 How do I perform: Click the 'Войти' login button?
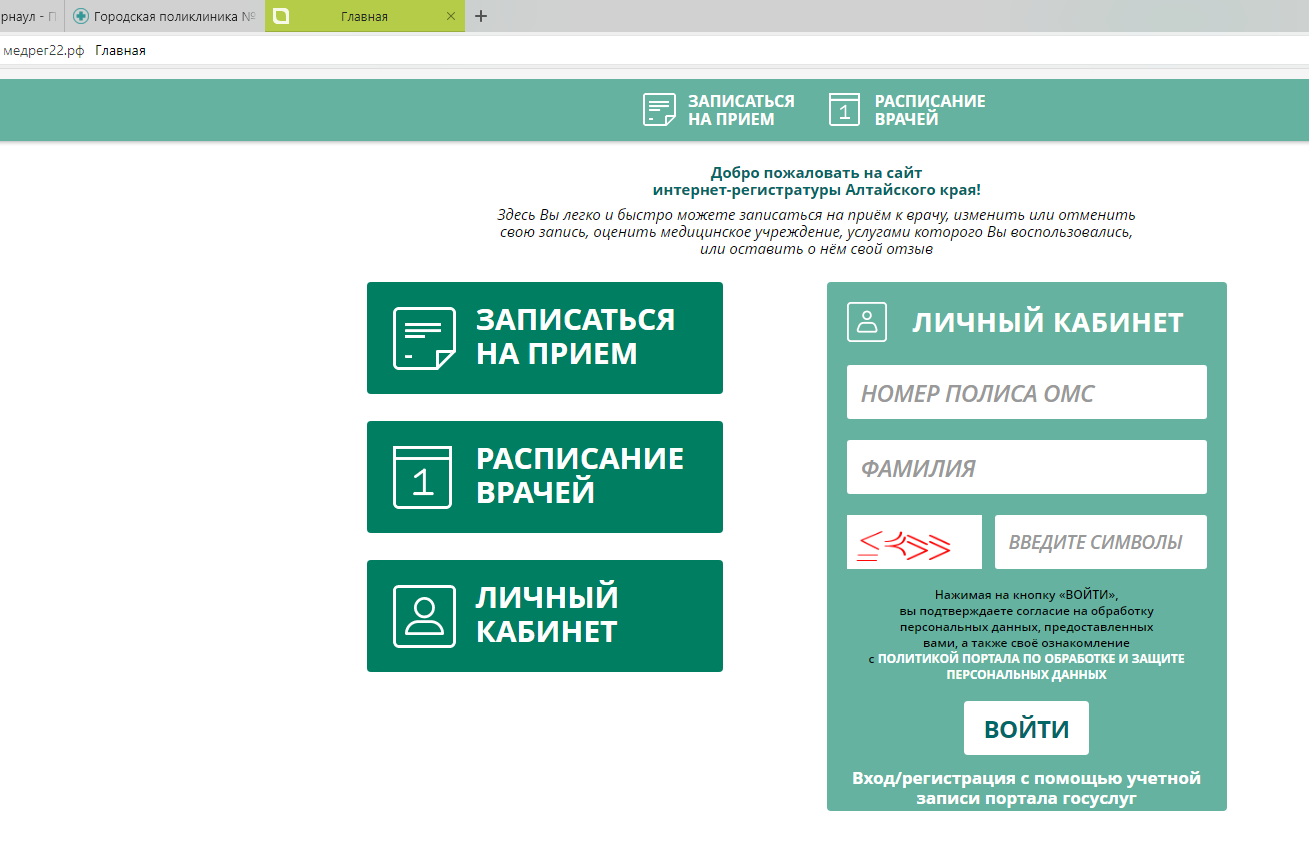[1026, 728]
